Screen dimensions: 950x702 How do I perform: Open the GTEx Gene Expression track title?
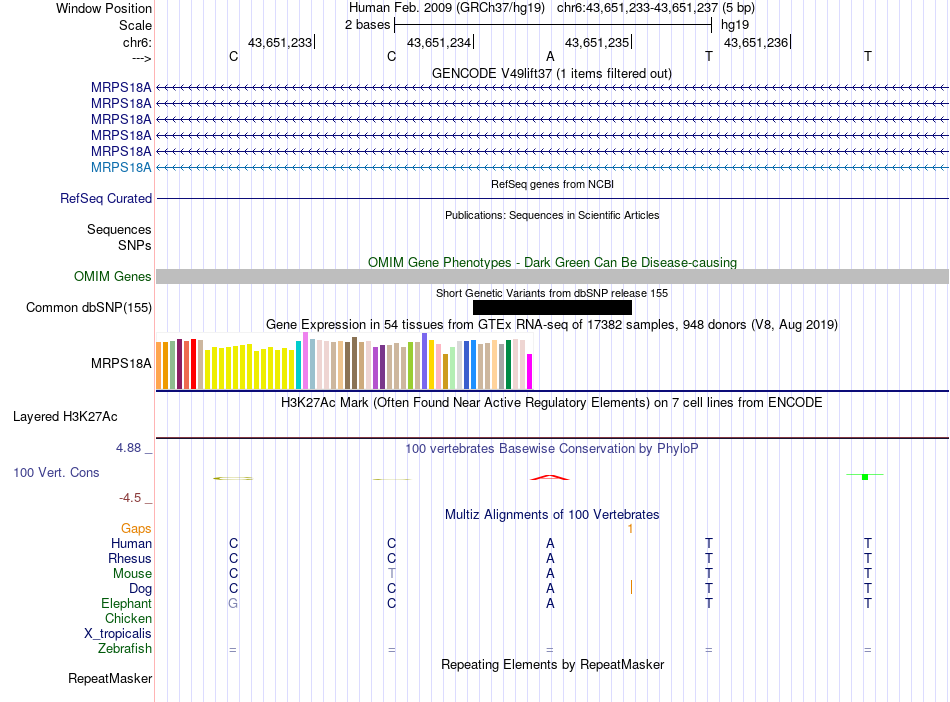[x=552, y=325]
